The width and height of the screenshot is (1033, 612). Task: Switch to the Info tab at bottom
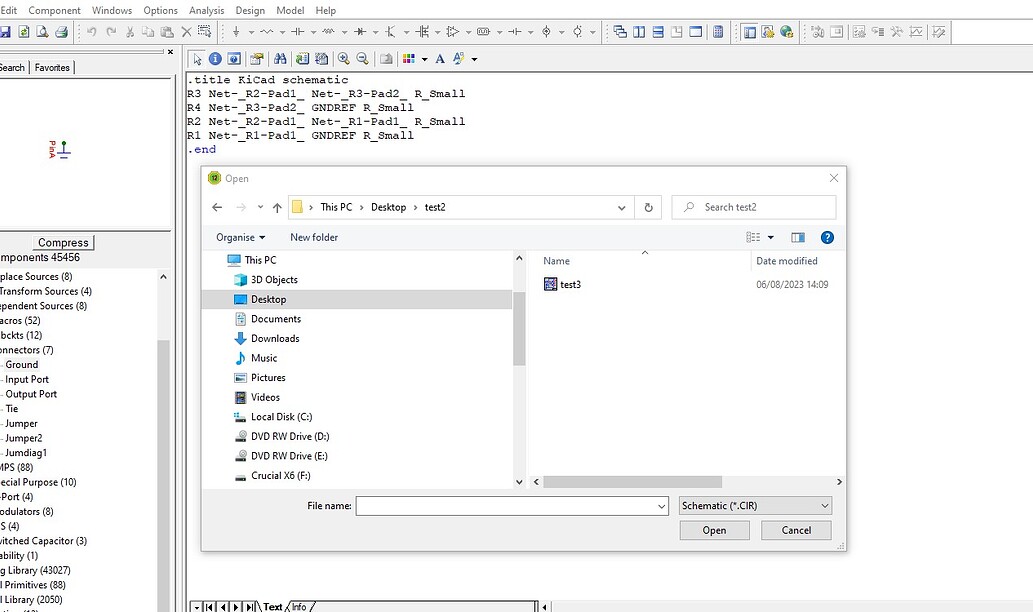[298, 606]
